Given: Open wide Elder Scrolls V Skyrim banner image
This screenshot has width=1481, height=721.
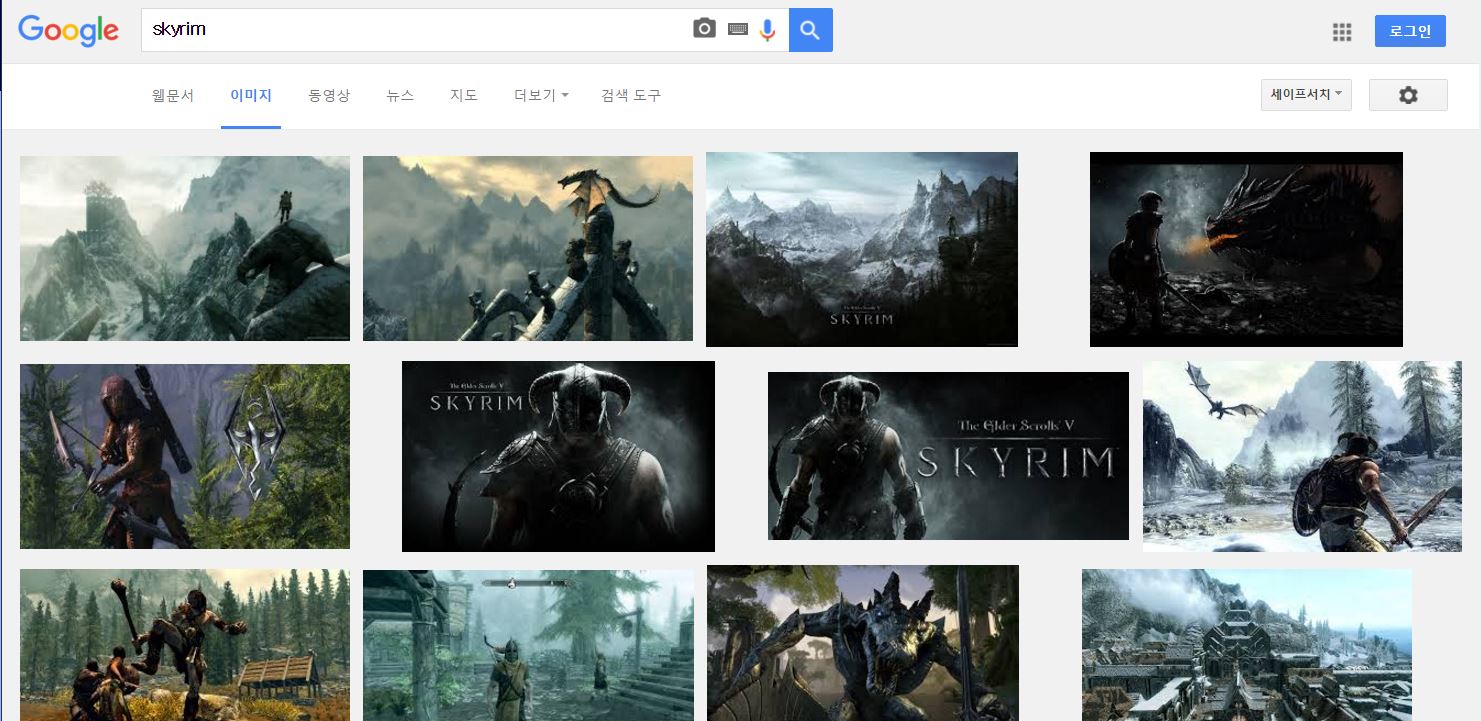Looking at the screenshot, I should pos(948,456).
